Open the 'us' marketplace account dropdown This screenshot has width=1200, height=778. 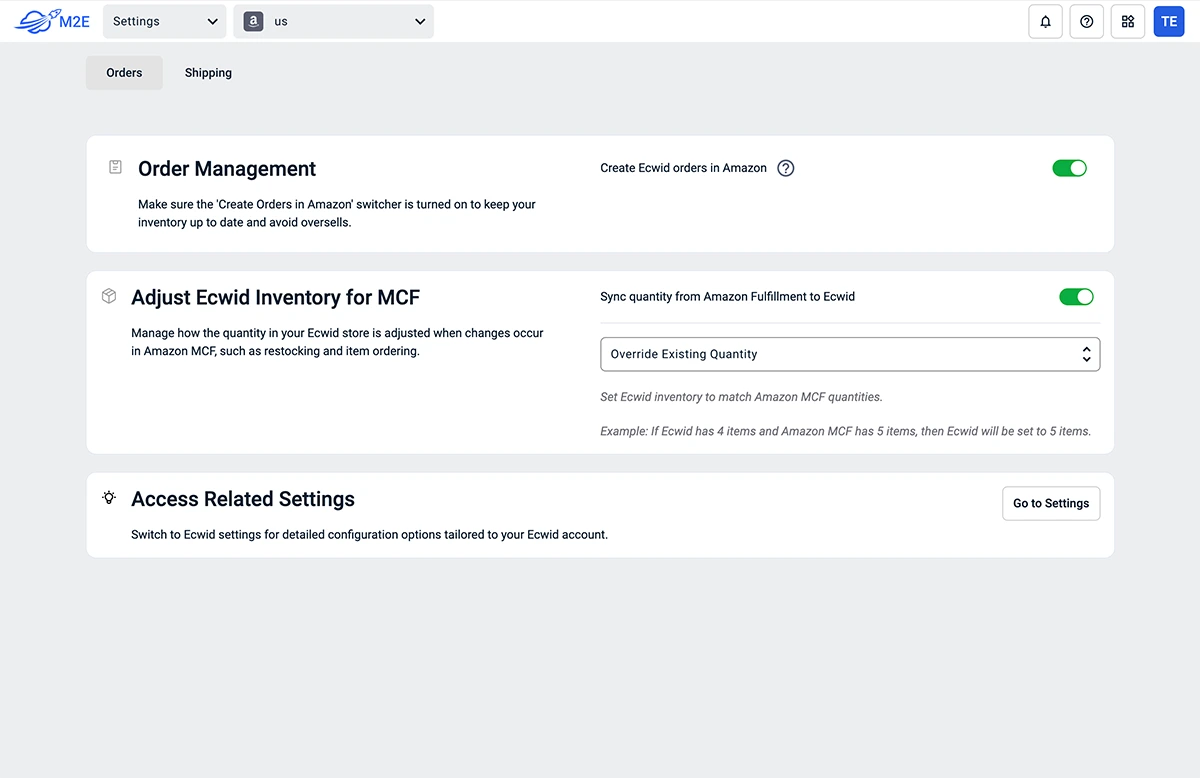(334, 22)
